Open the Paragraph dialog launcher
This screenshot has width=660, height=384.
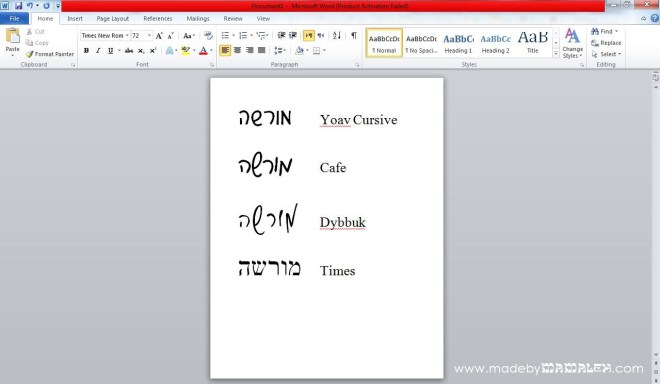coord(357,65)
